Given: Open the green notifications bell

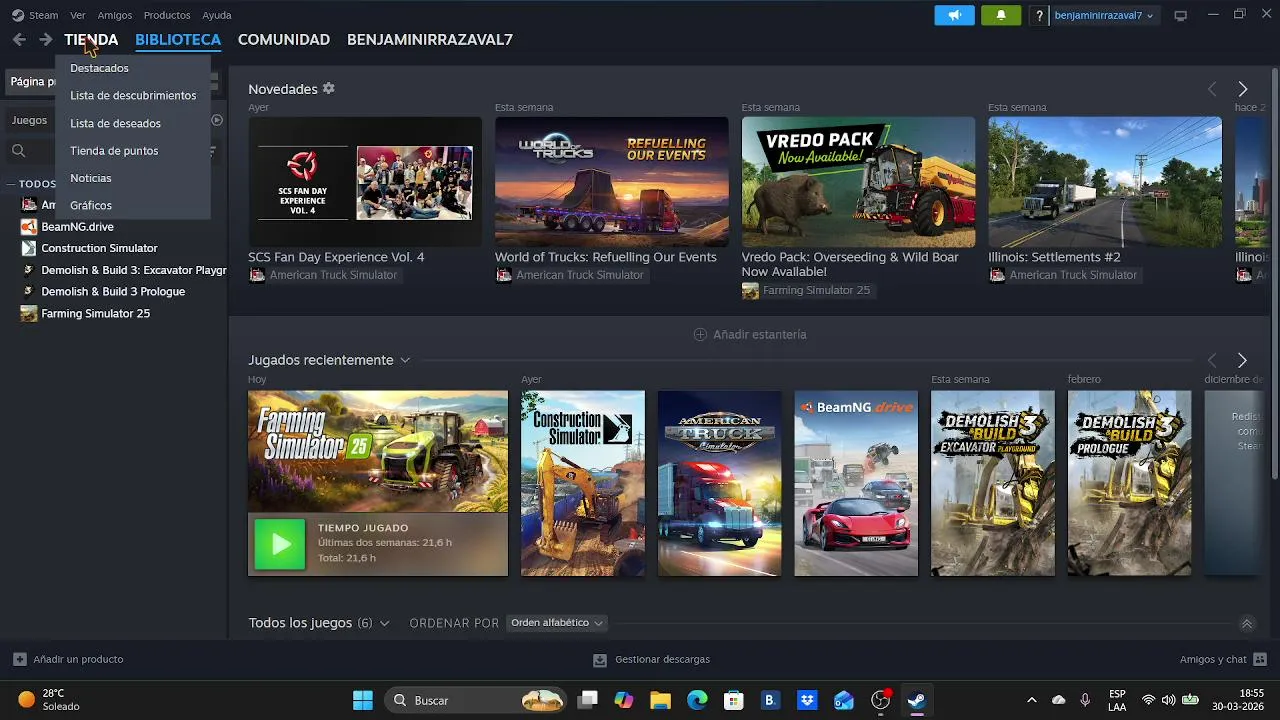Looking at the screenshot, I should (x=1001, y=15).
